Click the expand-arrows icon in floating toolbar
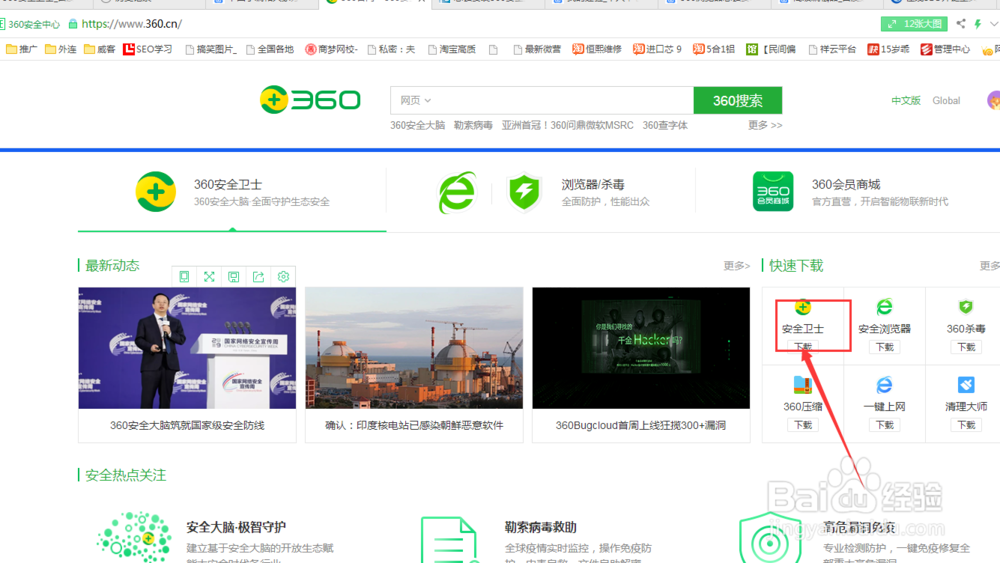The width and height of the screenshot is (1000, 563). (x=209, y=277)
